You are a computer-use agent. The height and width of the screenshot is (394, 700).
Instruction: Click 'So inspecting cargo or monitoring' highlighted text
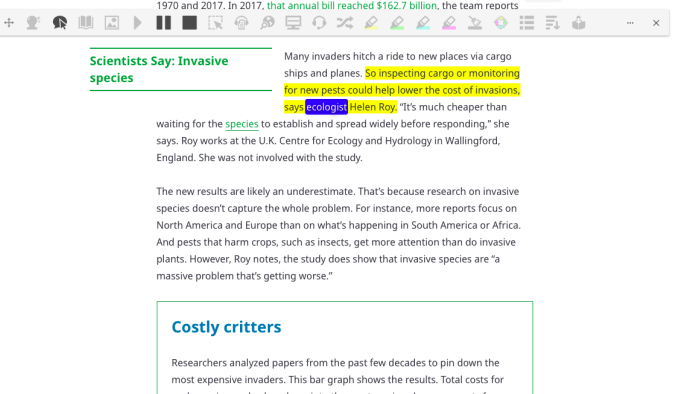click(442, 73)
